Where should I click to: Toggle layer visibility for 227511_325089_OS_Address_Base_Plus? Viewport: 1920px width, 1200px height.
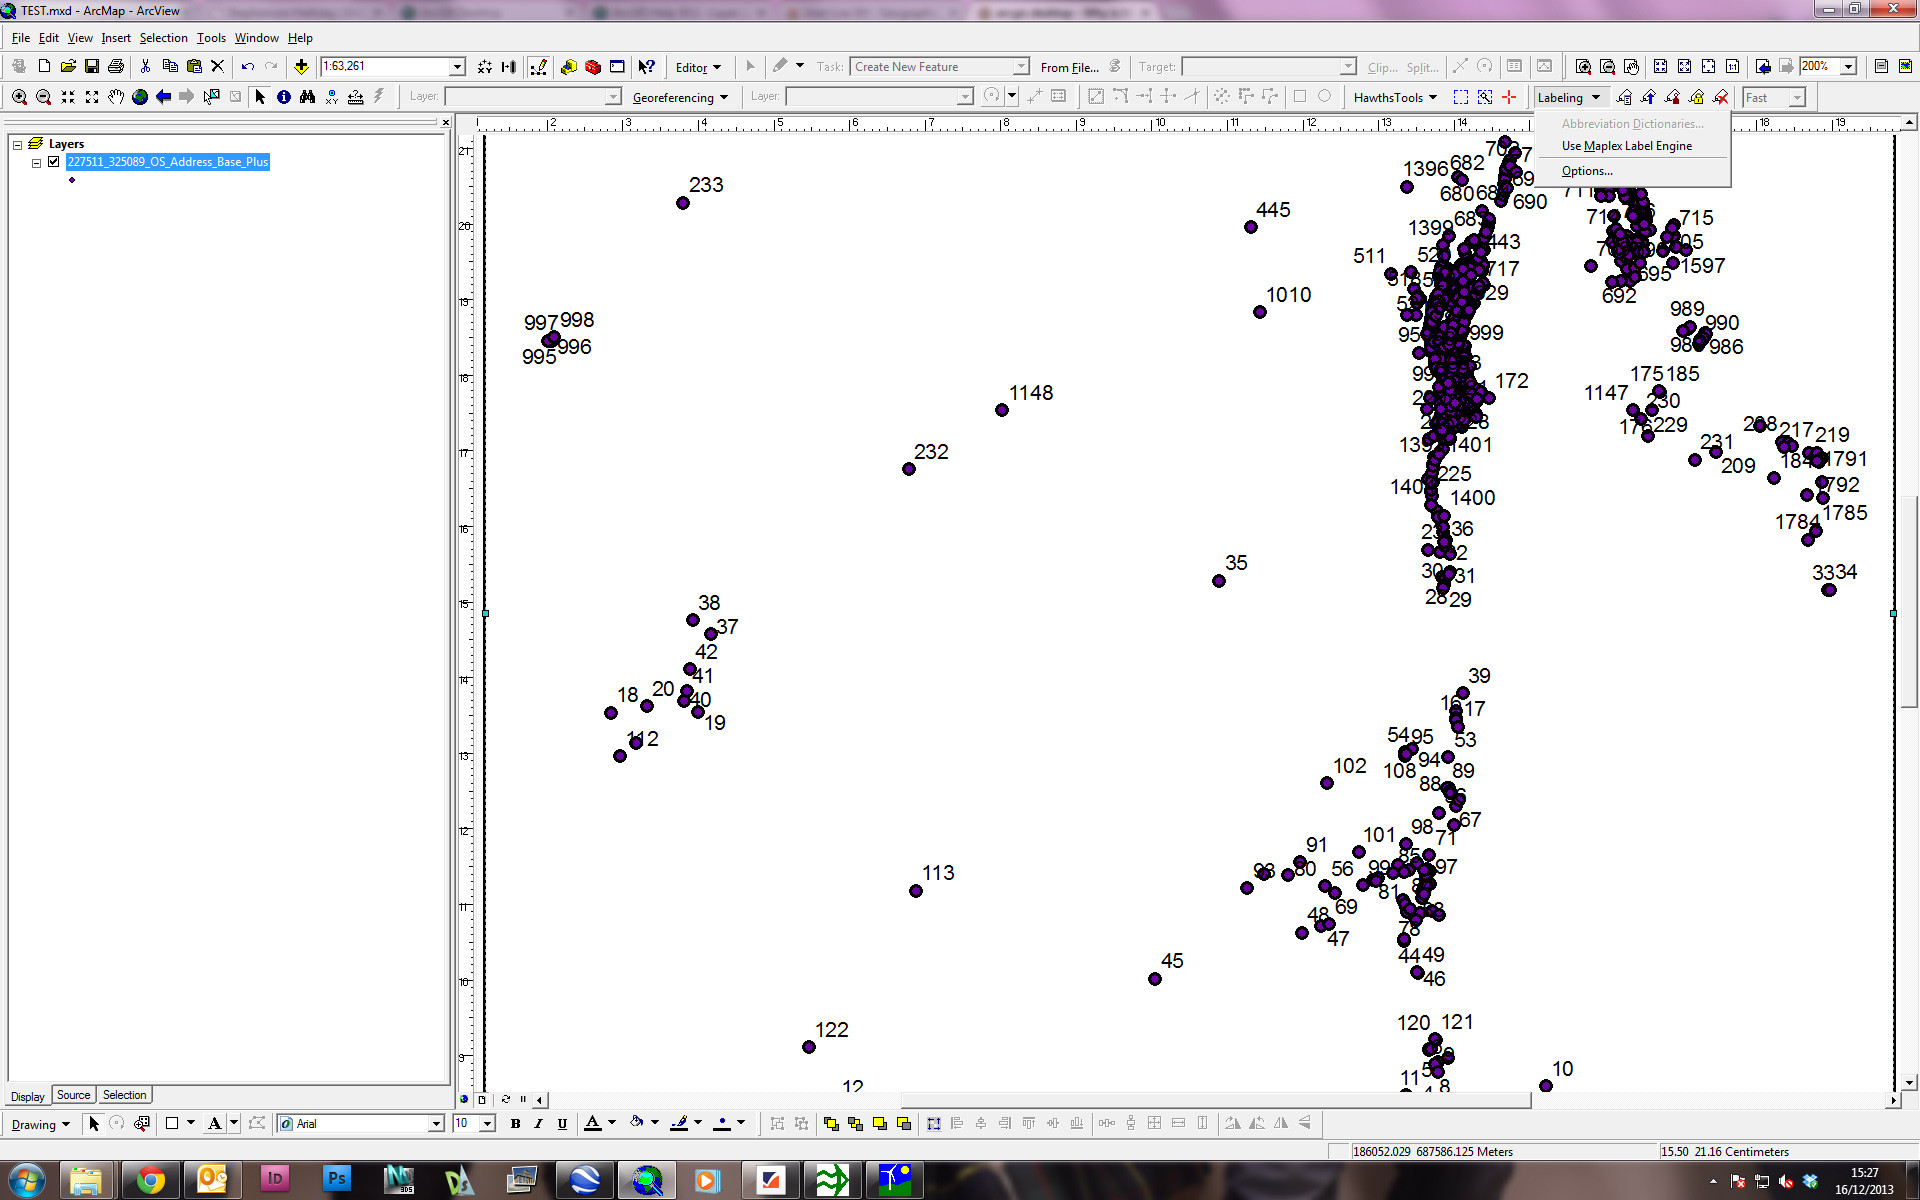(54, 162)
